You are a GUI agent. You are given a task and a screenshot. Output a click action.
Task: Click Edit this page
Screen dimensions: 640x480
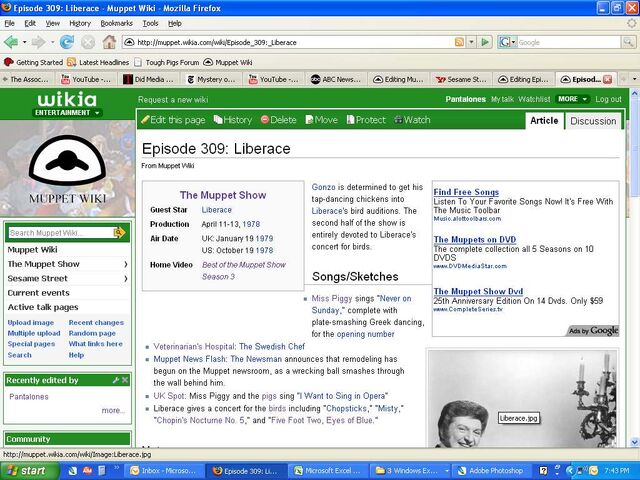coord(173,120)
